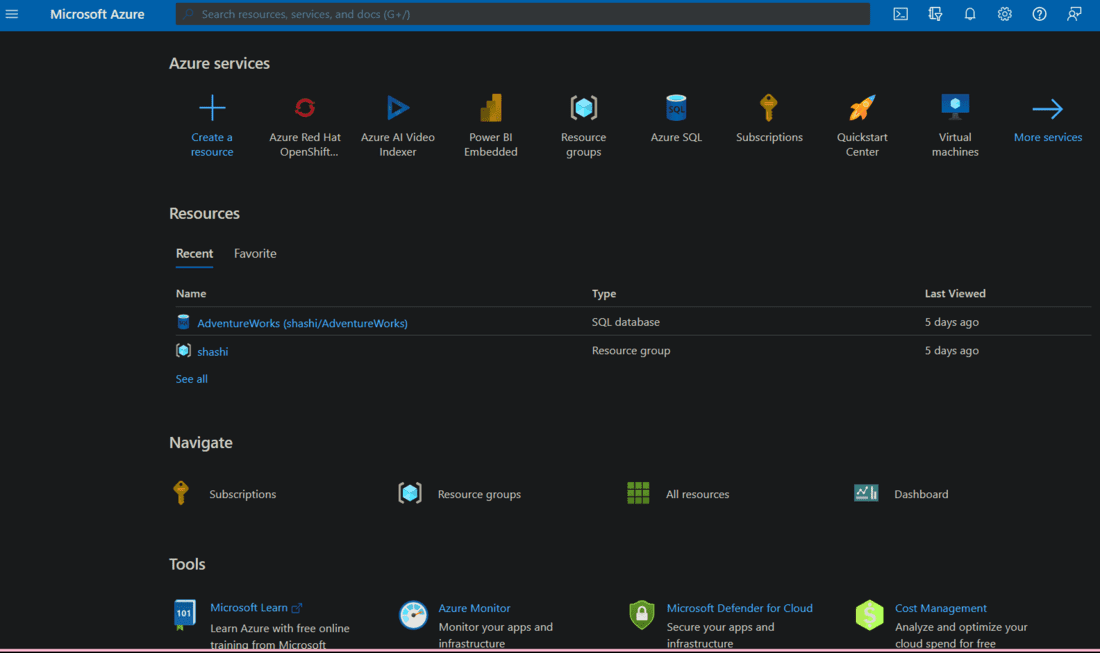Click the More services text link

(x=1047, y=137)
